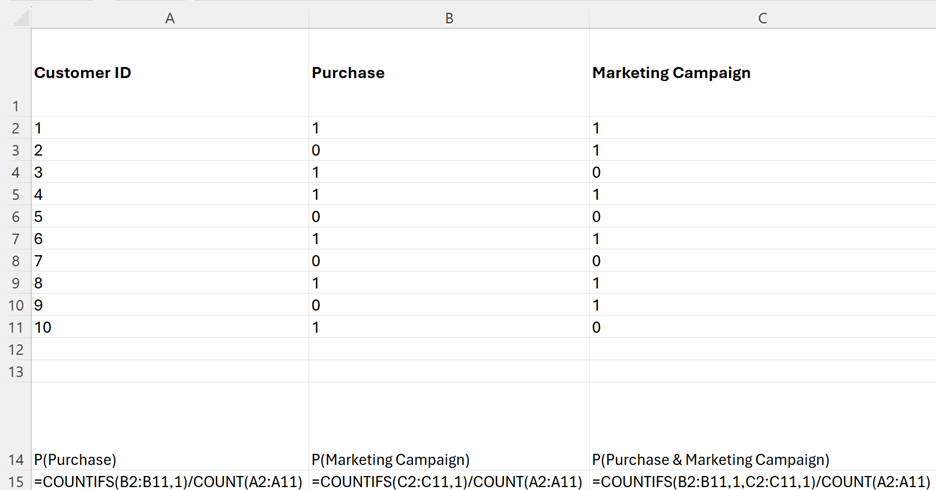The image size is (936, 490).
Task: Select Purchase value cell for customer 8
Action: [x=449, y=283]
